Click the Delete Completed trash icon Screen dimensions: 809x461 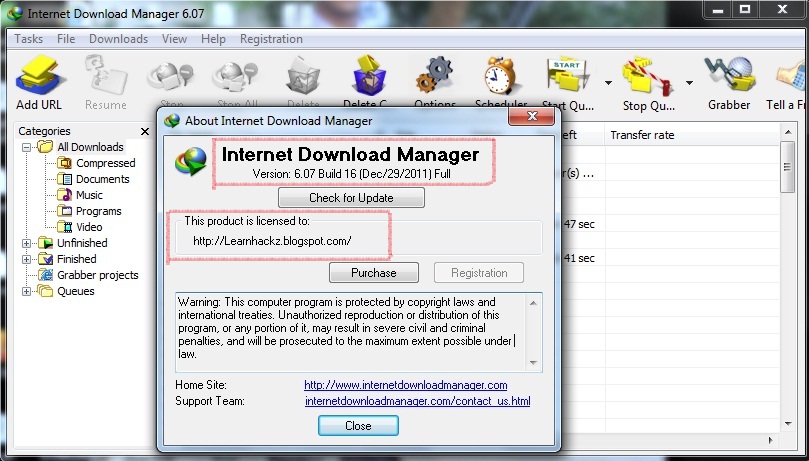coord(368,75)
